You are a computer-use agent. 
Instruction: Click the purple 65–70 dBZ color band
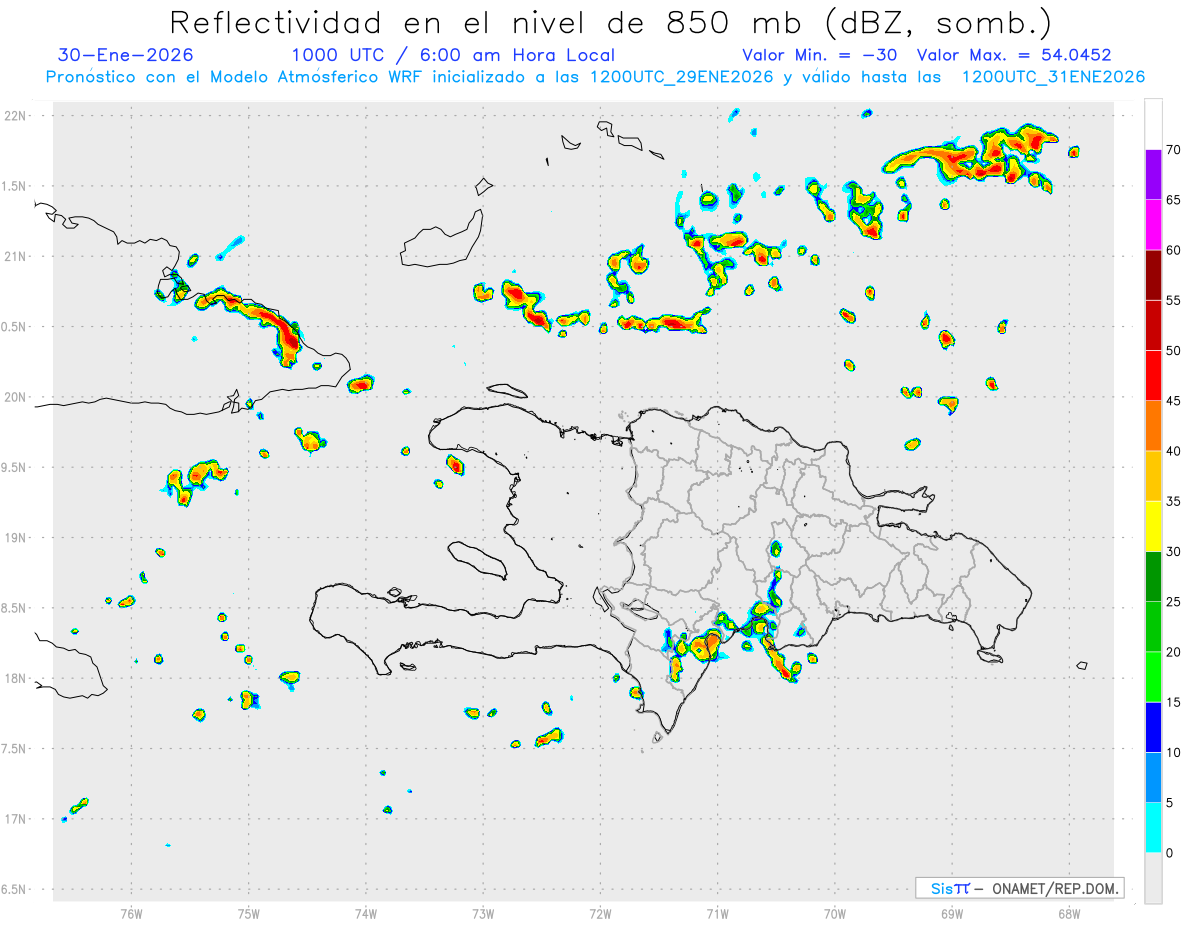coord(1153,175)
